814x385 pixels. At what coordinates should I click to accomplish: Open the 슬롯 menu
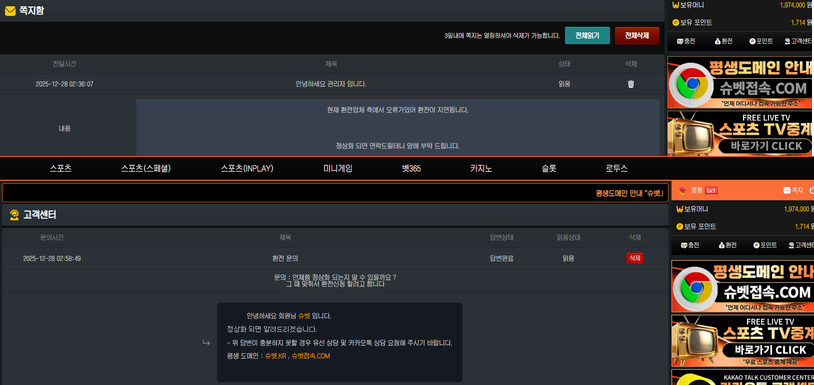click(x=549, y=169)
